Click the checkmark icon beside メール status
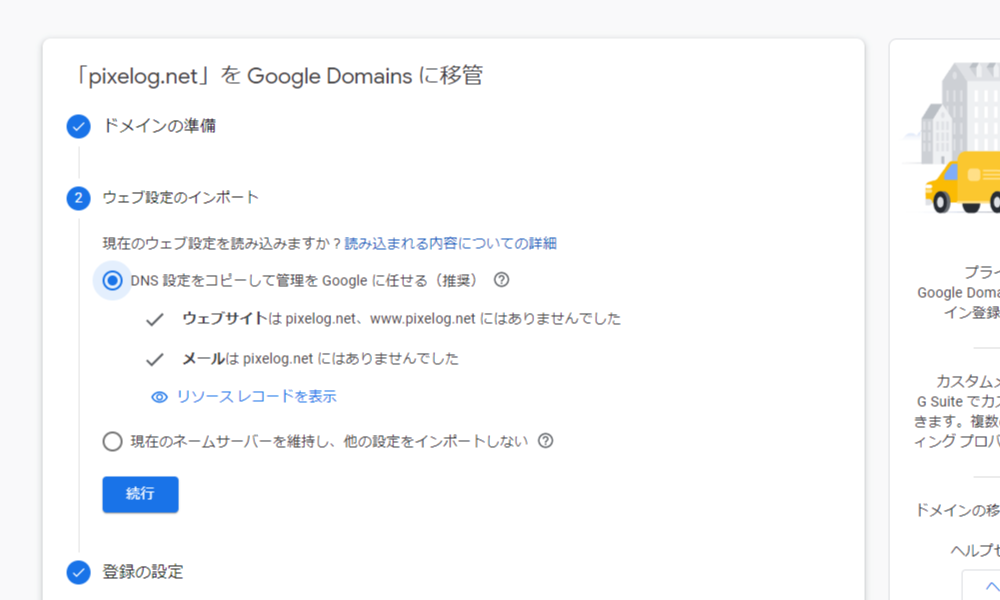The height and width of the screenshot is (600, 1000). 153,359
